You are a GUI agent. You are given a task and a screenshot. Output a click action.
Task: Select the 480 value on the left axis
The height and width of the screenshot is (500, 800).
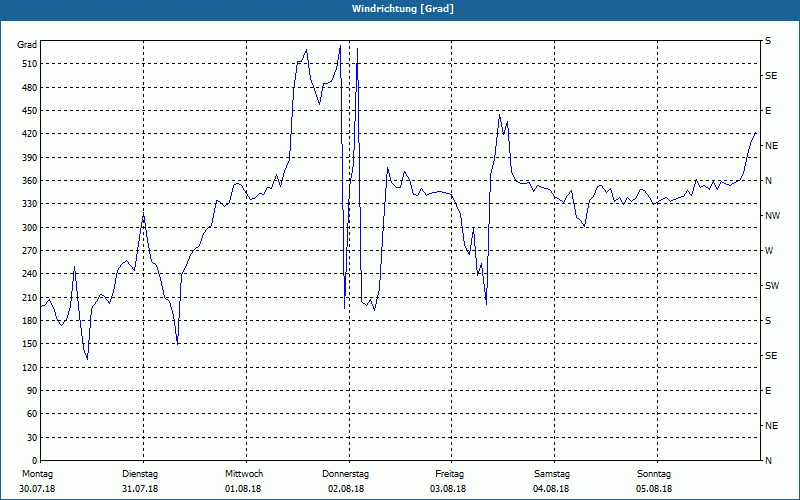tap(29, 88)
